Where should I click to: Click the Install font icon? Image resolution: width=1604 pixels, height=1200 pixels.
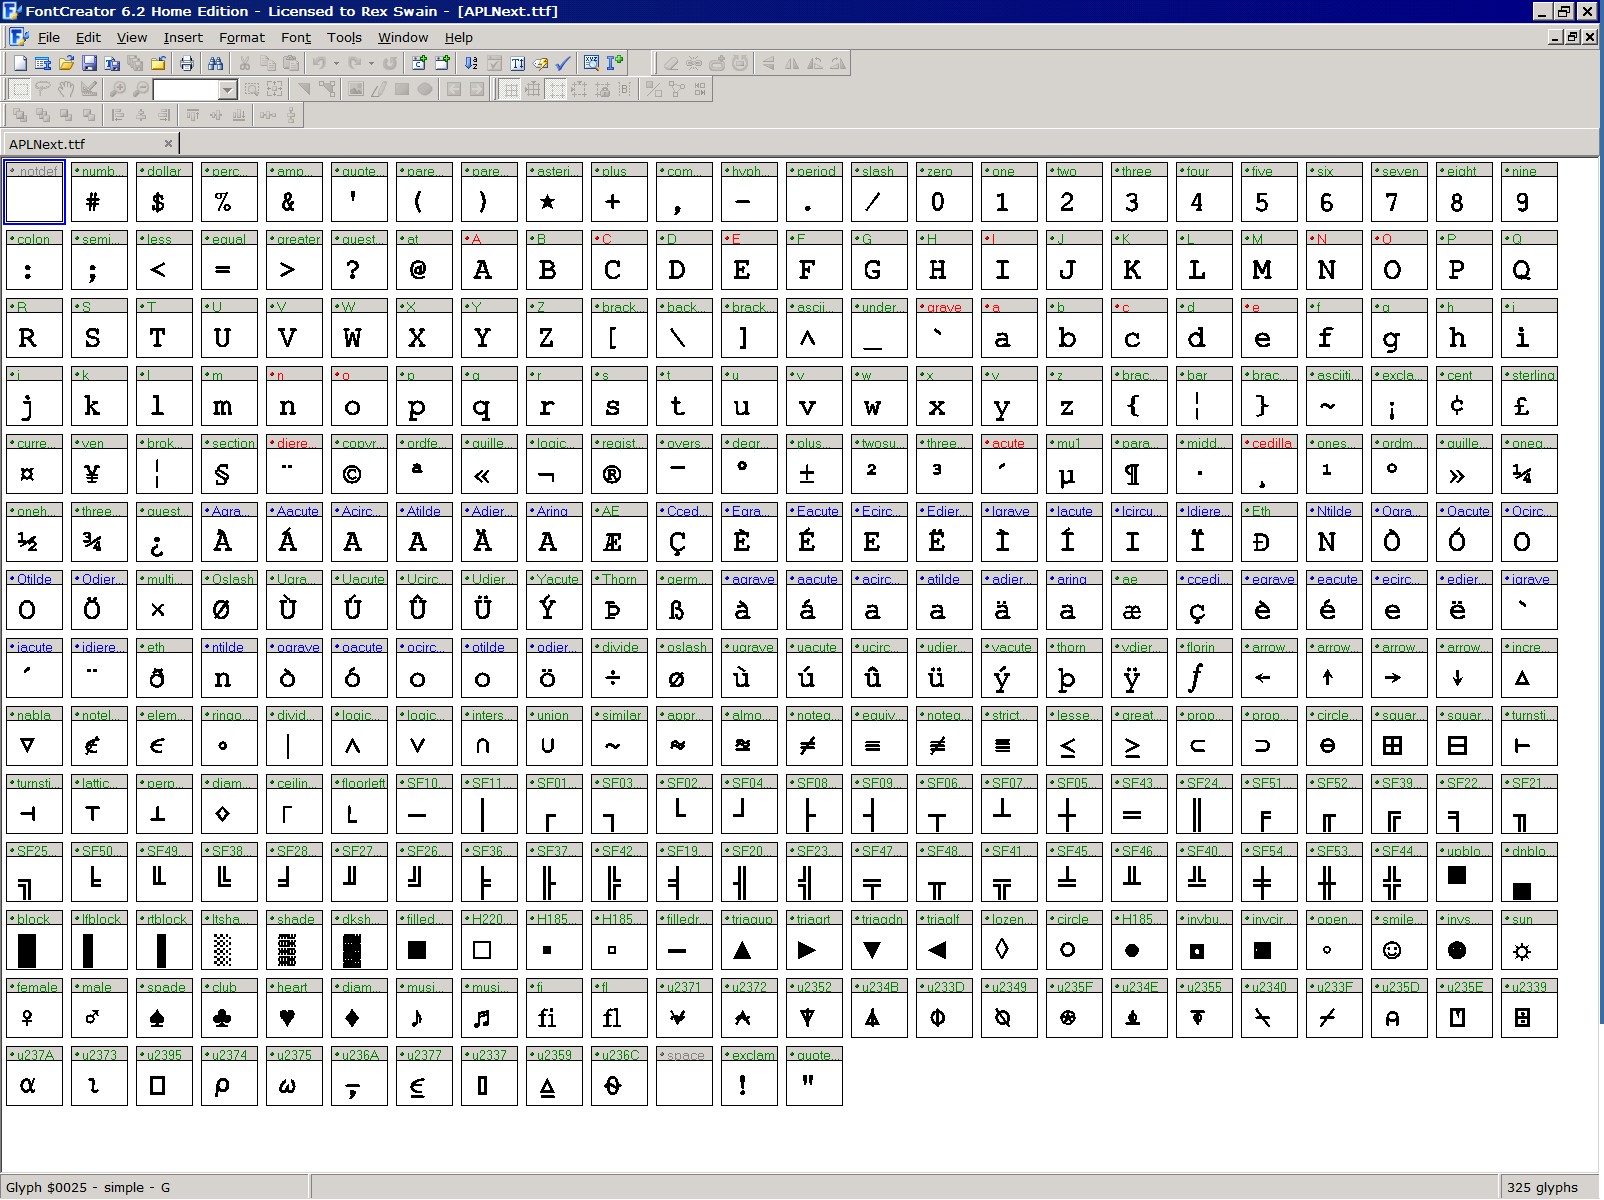click(614, 63)
